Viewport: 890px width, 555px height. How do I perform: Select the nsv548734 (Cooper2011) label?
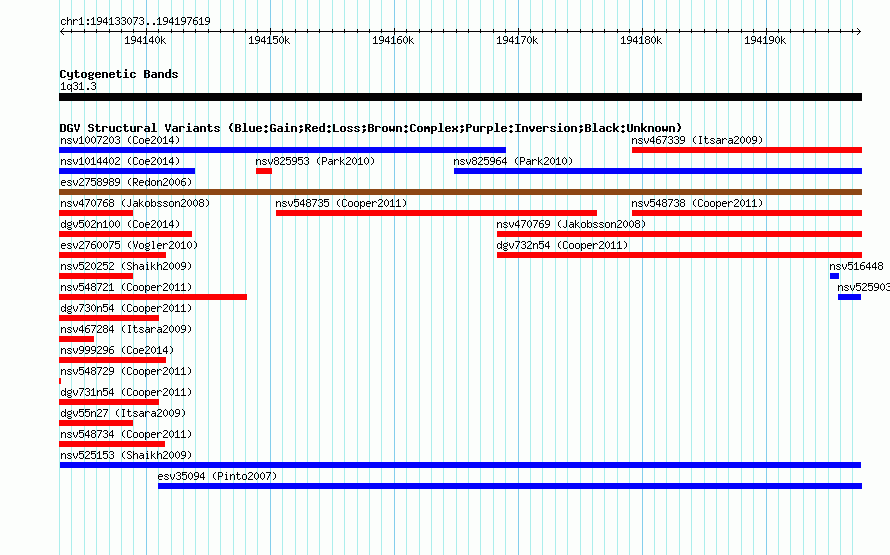pyautogui.click(x=126, y=434)
